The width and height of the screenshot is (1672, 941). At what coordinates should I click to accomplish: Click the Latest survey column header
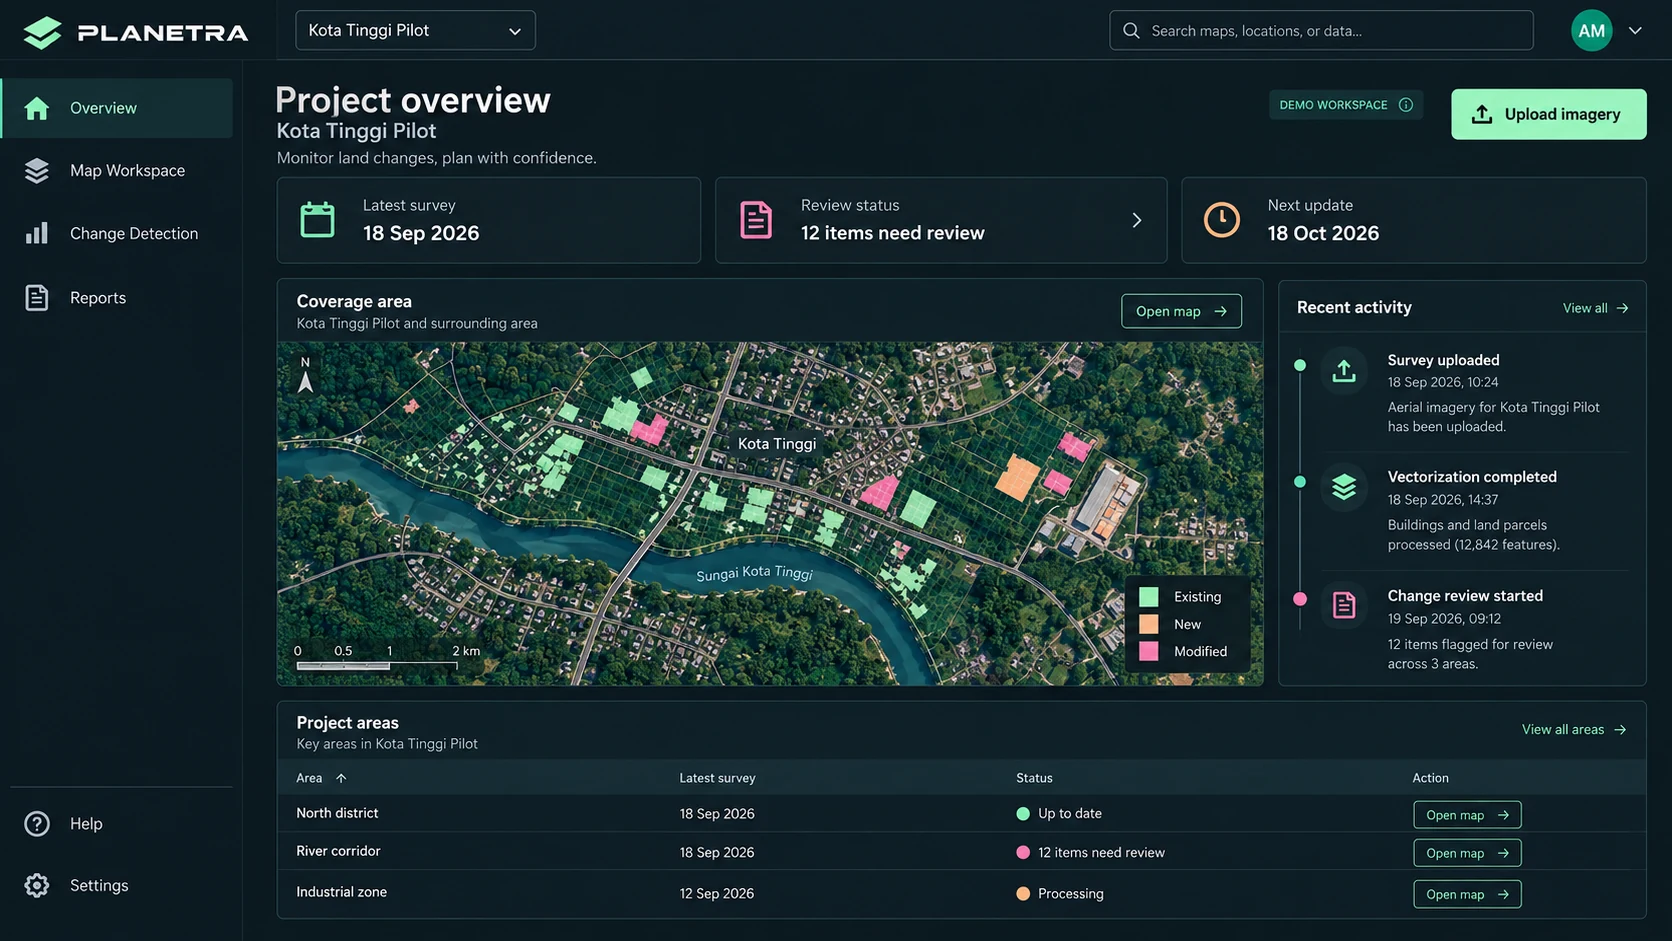point(717,778)
